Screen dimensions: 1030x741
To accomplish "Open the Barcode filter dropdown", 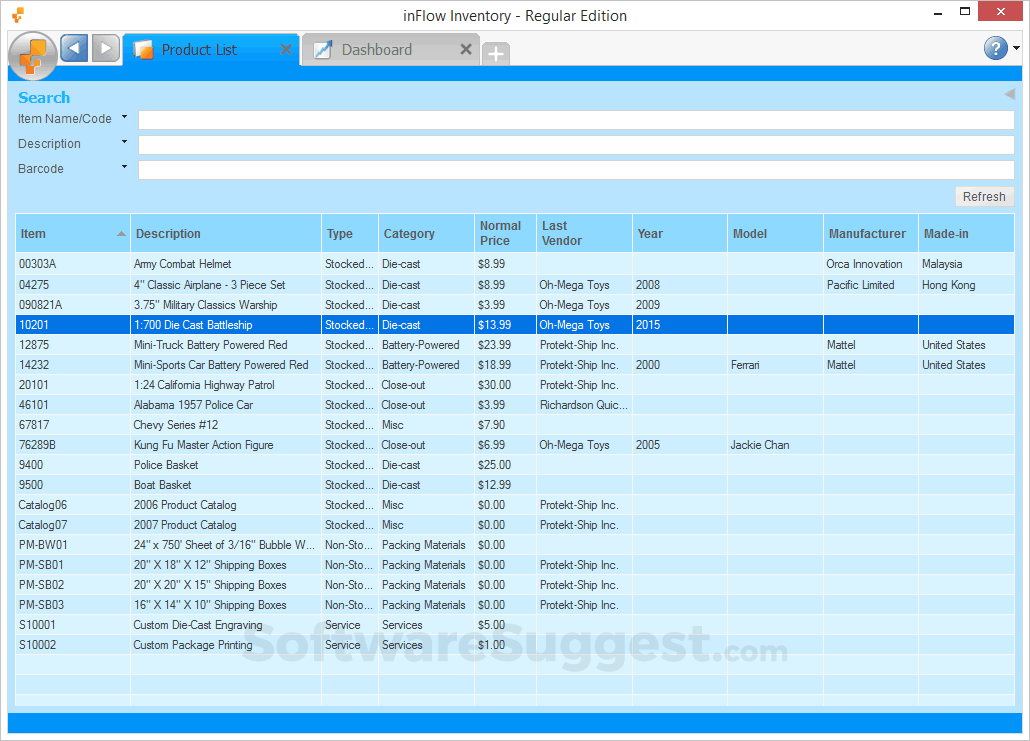I will pyautogui.click(x=125, y=167).
